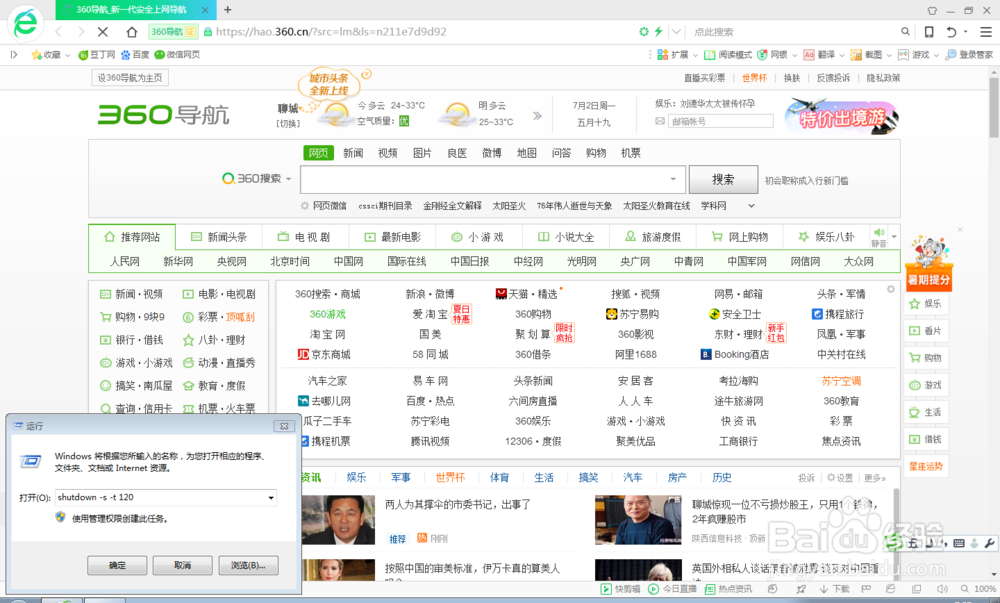Open 登录管家 login manager
Image resolution: width=1000 pixels, height=603 pixels.
[x=969, y=55]
